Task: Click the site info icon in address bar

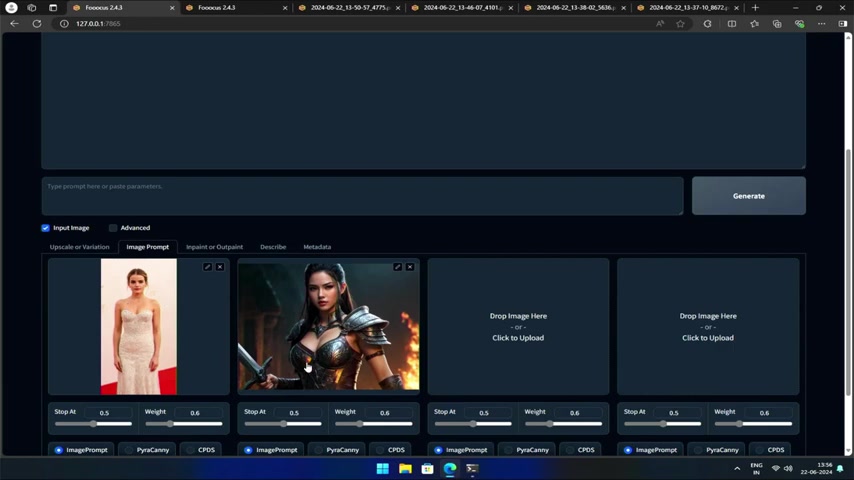Action: point(64,24)
